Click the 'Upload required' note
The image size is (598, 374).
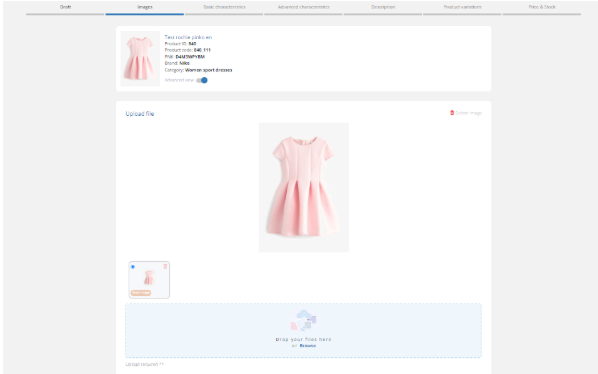(145, 364)
